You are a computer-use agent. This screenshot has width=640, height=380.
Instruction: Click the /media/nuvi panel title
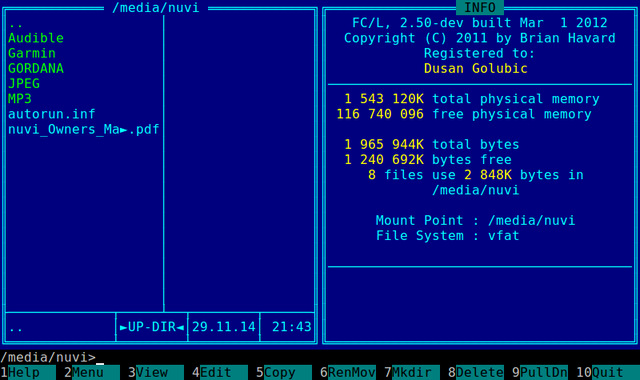tap(156, 8)
